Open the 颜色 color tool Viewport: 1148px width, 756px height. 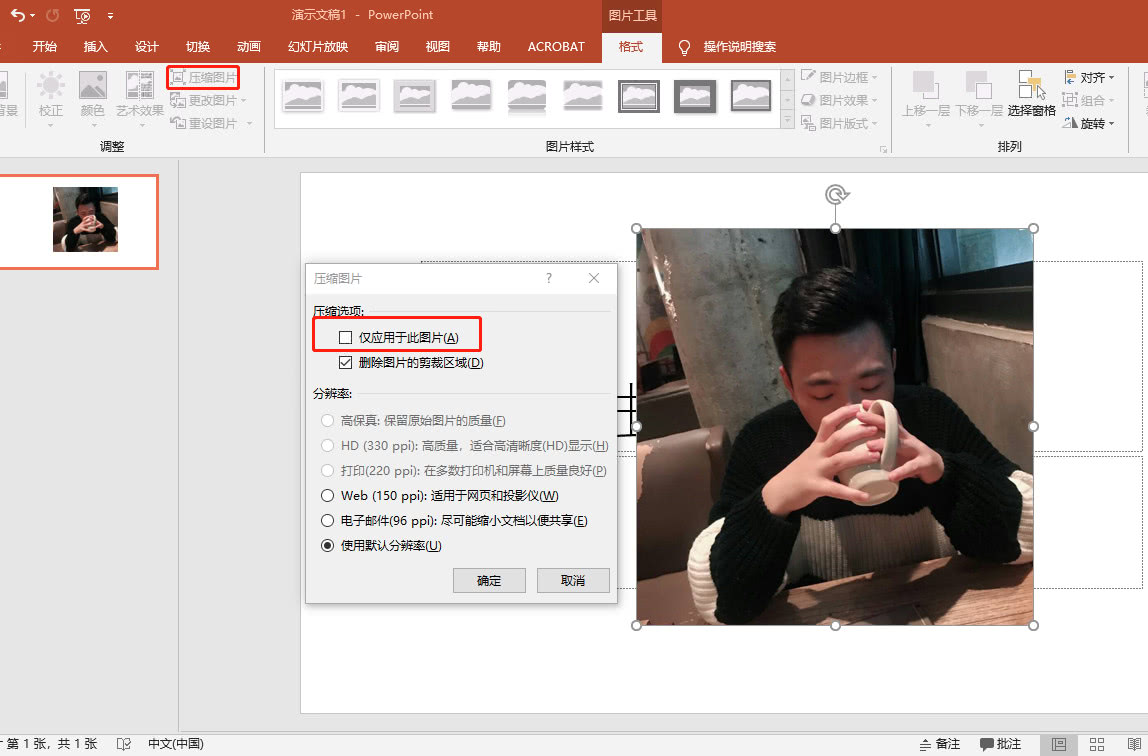coord(93,99)
